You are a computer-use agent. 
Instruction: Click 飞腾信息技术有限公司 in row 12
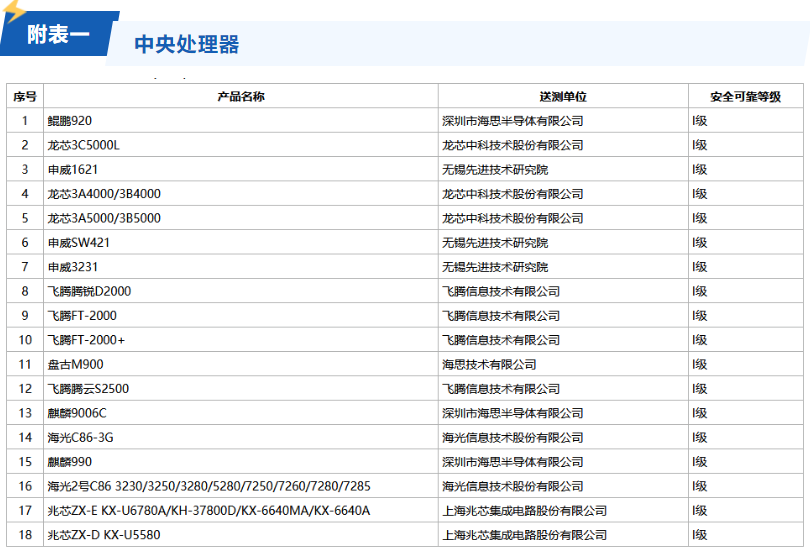(x=501, y=389)
